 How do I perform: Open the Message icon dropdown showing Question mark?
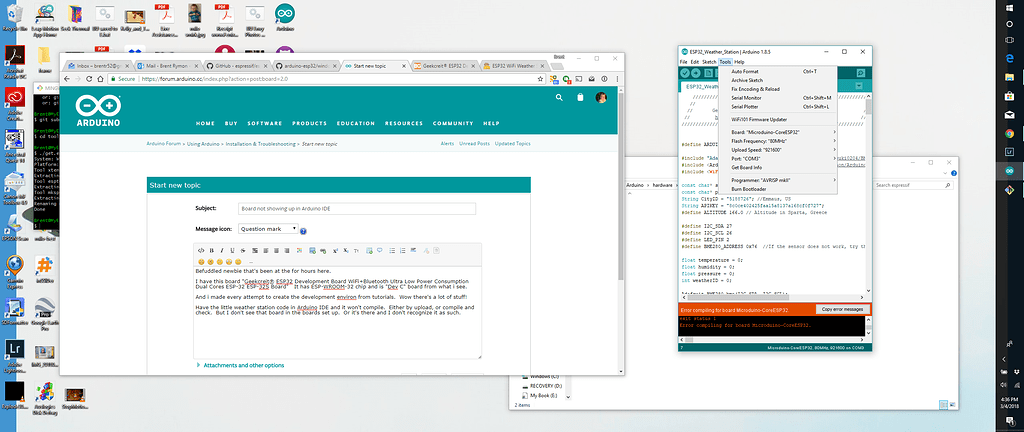pos(268,229)
